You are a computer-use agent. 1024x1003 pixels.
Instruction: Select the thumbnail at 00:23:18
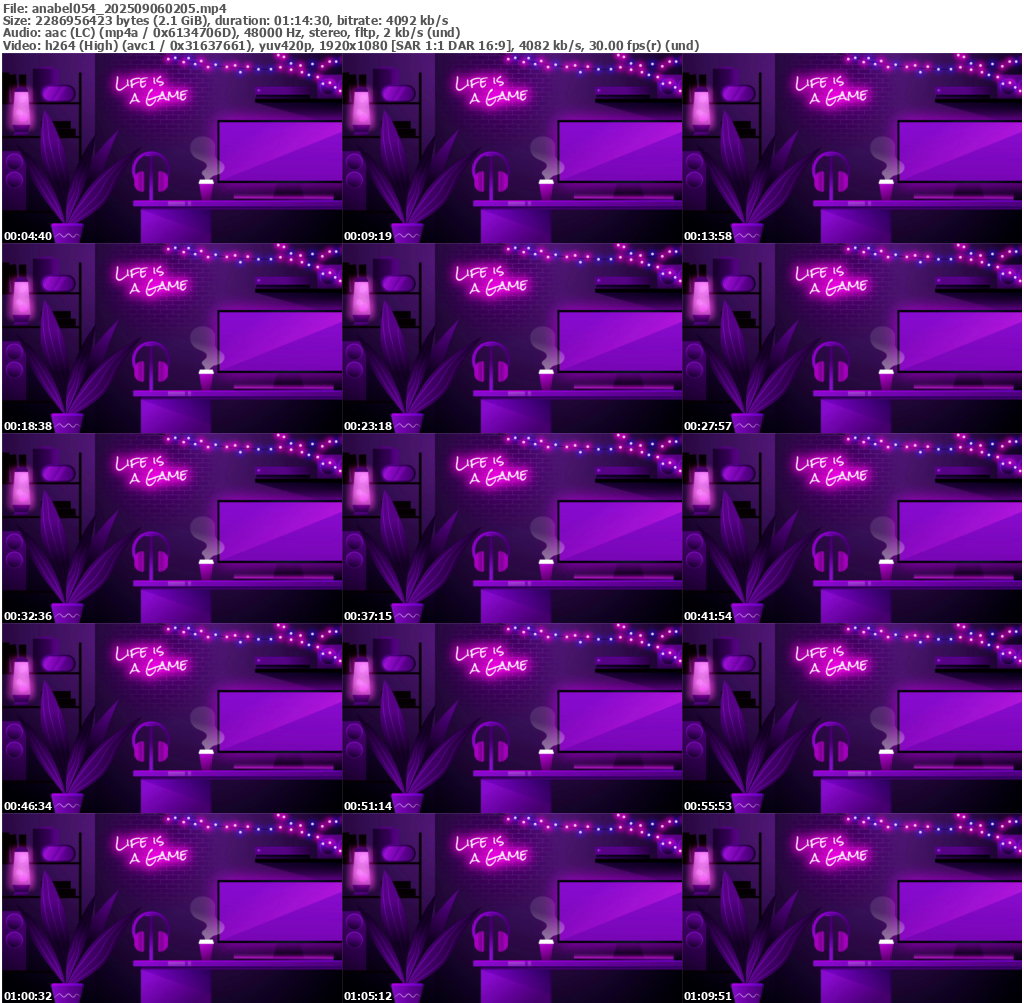tap(512, 338)
